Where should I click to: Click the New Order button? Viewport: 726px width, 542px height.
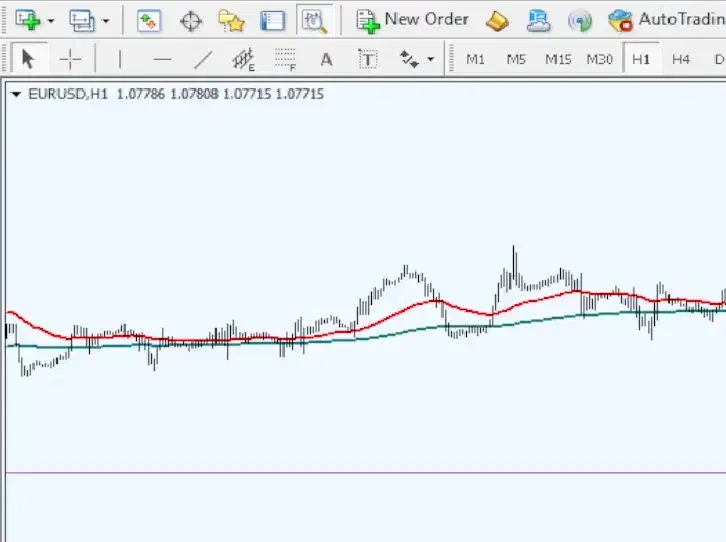pos(413,20)
